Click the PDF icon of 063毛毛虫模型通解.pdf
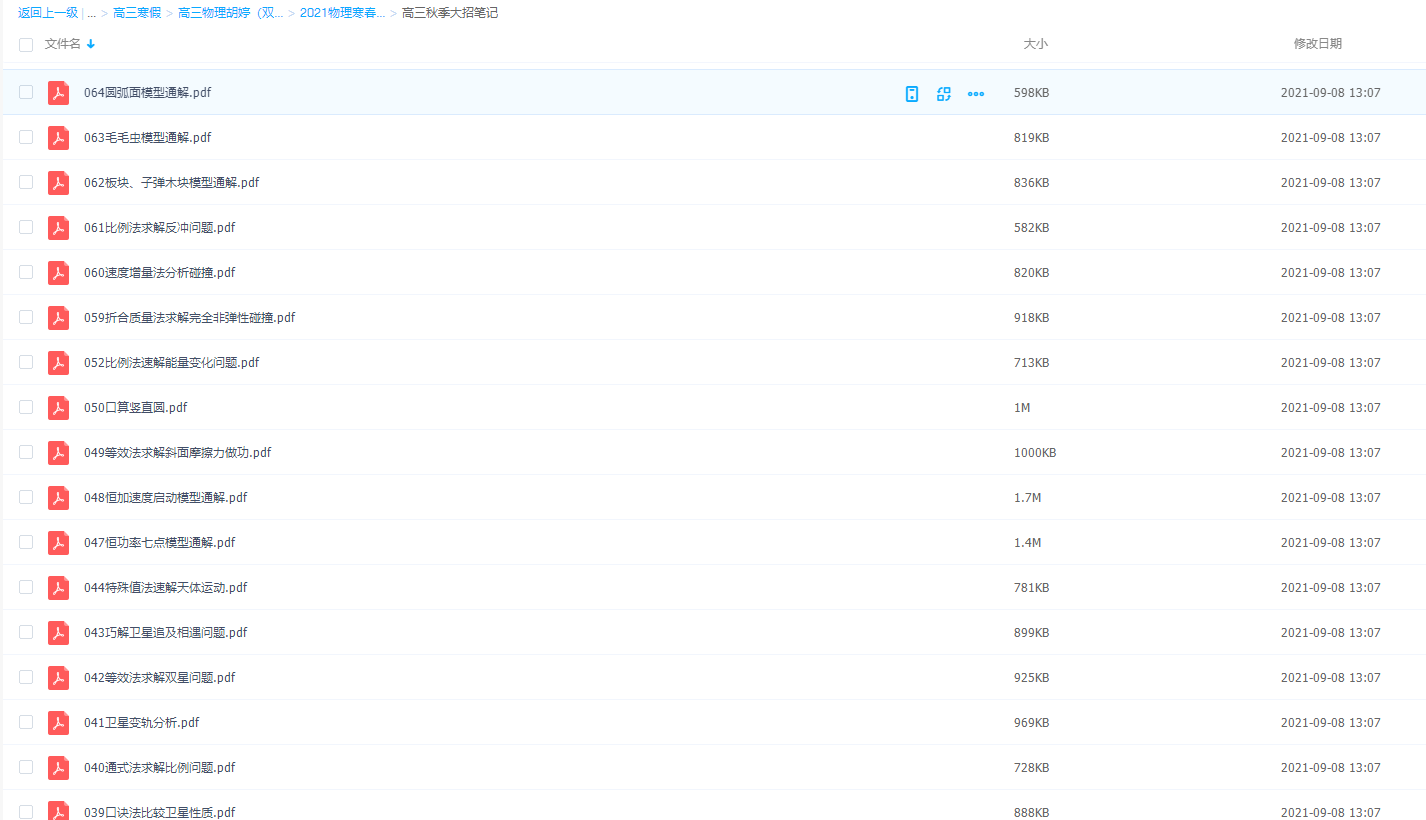The width and height of the screenshot is (1426, 820). (59, 138)
